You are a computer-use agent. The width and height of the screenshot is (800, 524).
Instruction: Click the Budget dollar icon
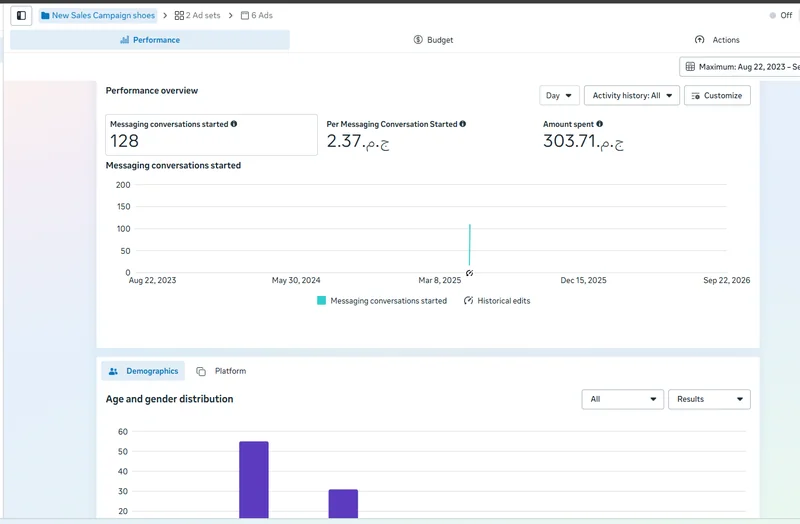click(x=418, y=40)
